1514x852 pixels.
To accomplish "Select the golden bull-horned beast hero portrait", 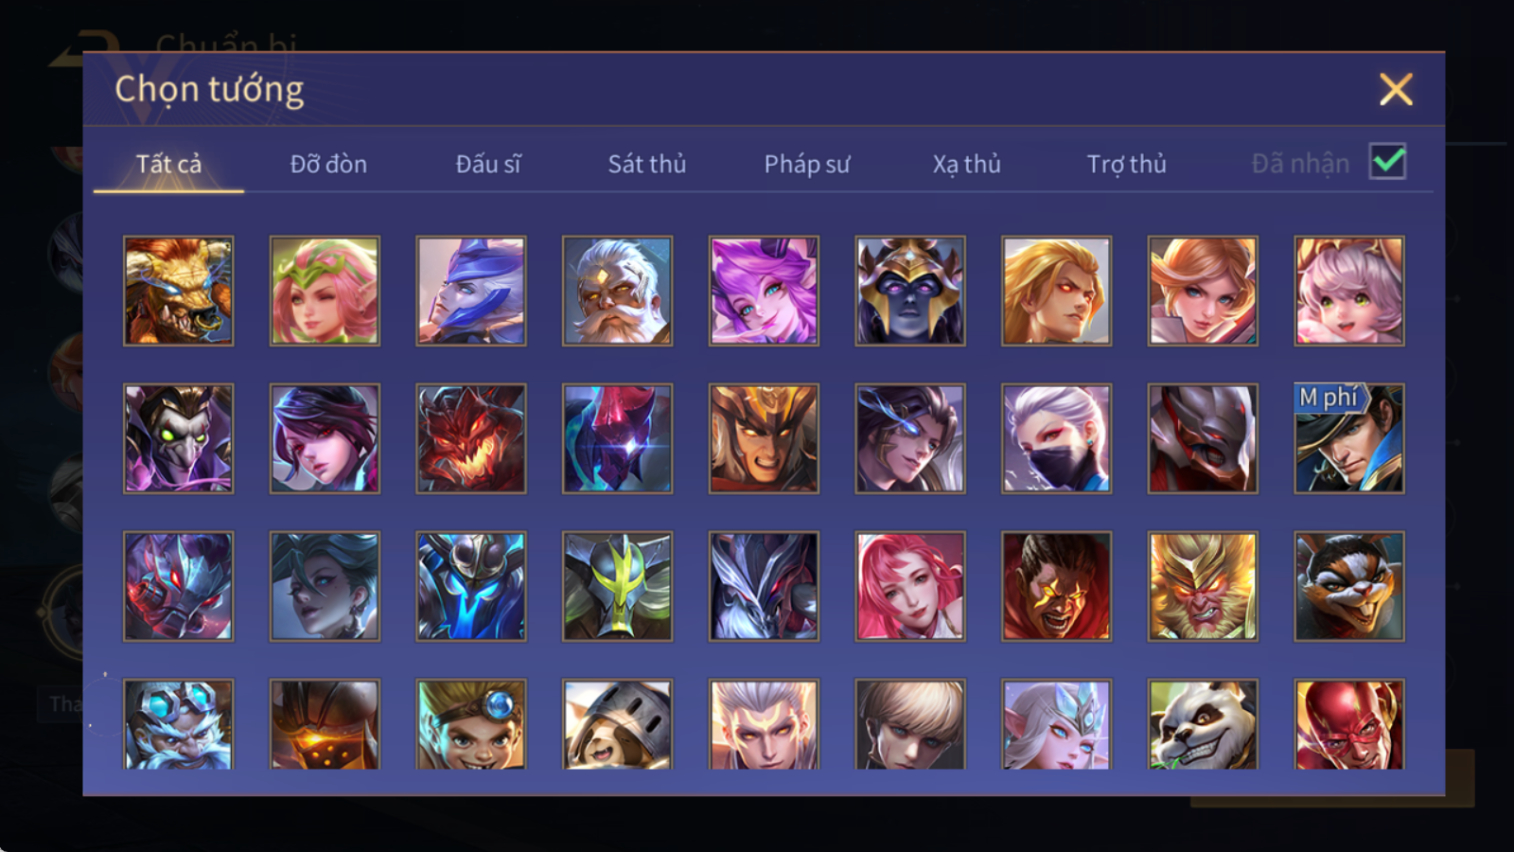I will click(178, 291).
